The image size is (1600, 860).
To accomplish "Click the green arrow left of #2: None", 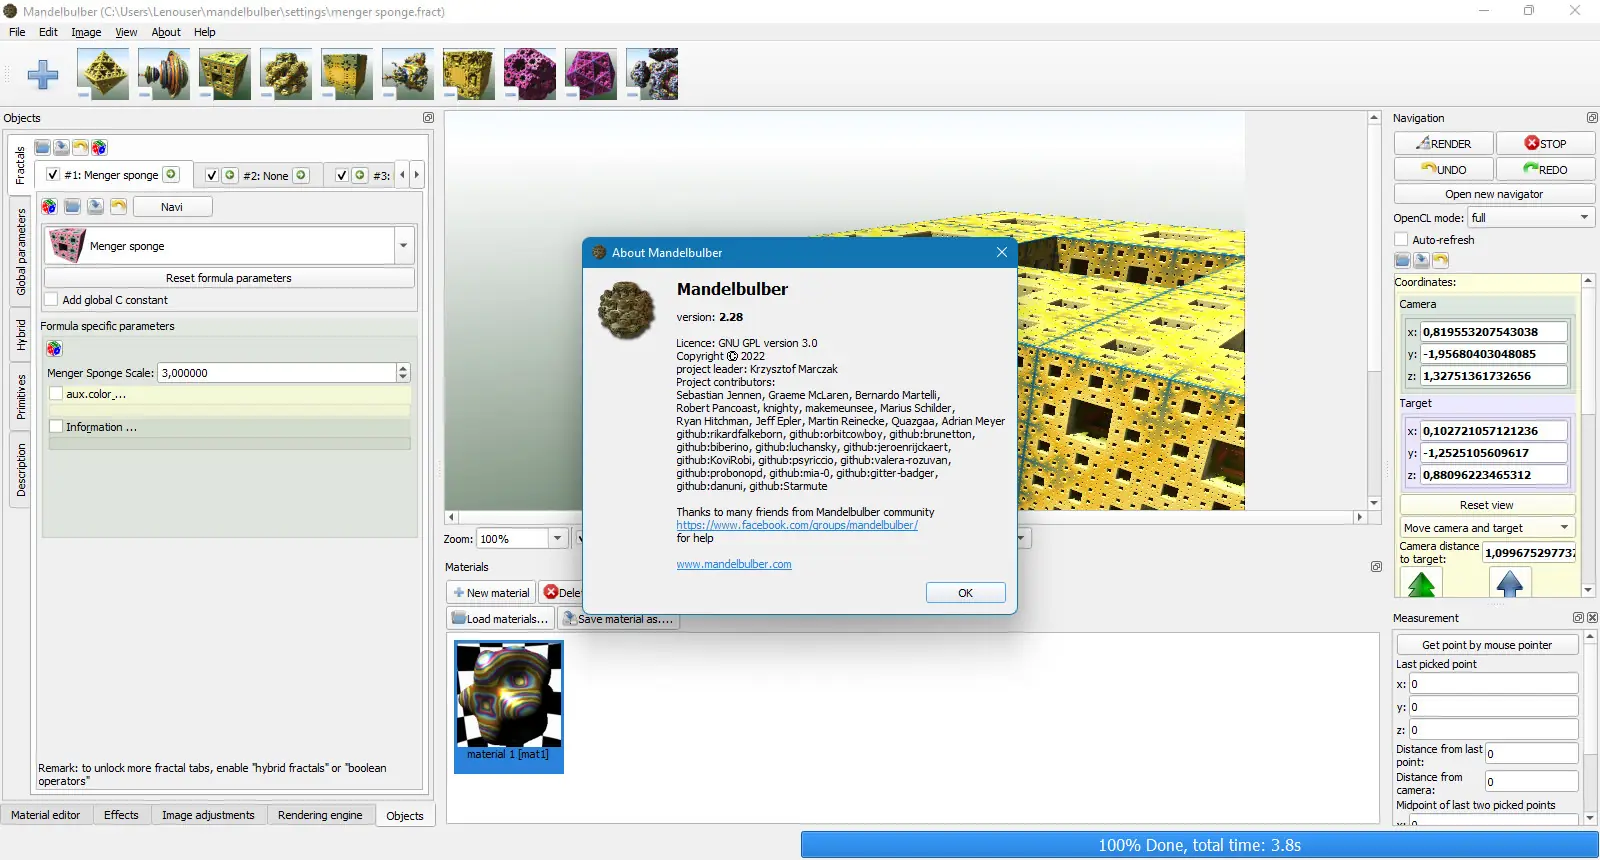I will [x=230, y=175].
